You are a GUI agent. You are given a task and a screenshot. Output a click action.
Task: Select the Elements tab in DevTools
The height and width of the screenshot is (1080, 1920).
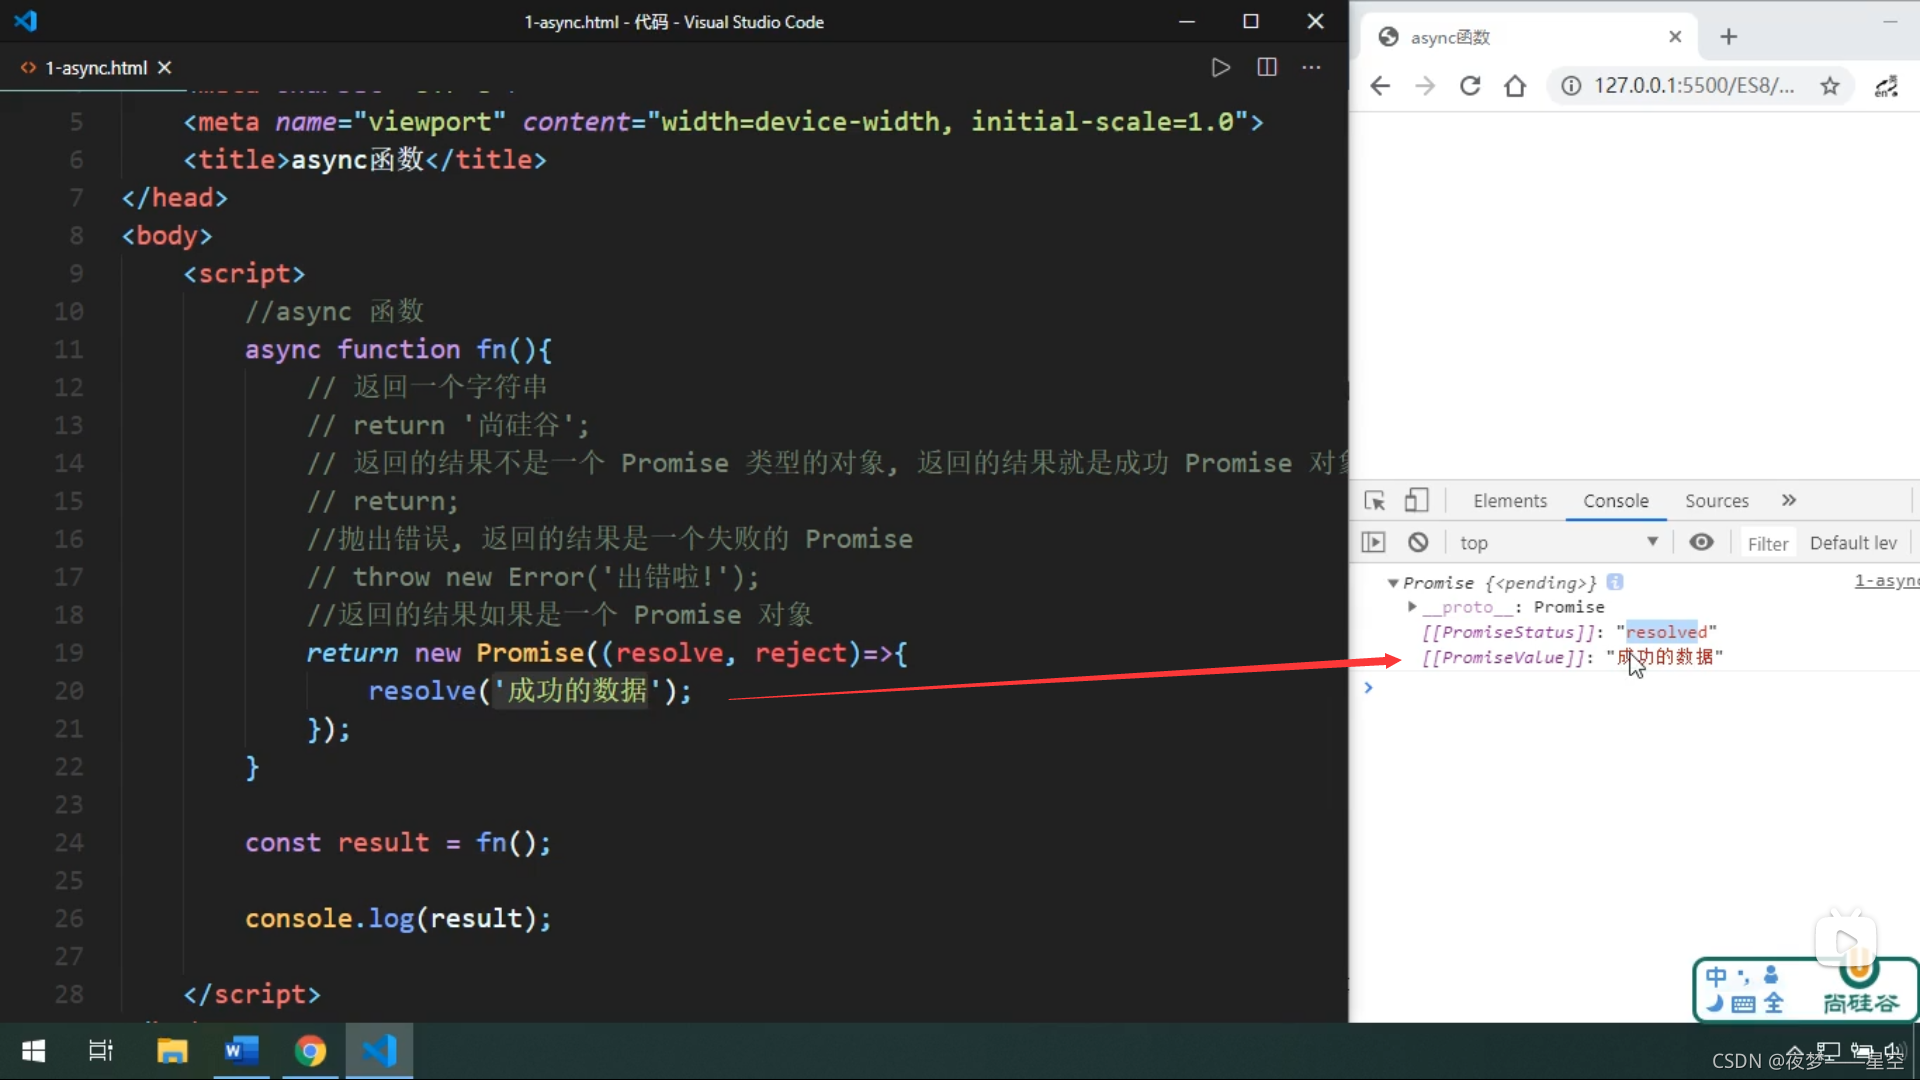click(x=1509, y=500)
